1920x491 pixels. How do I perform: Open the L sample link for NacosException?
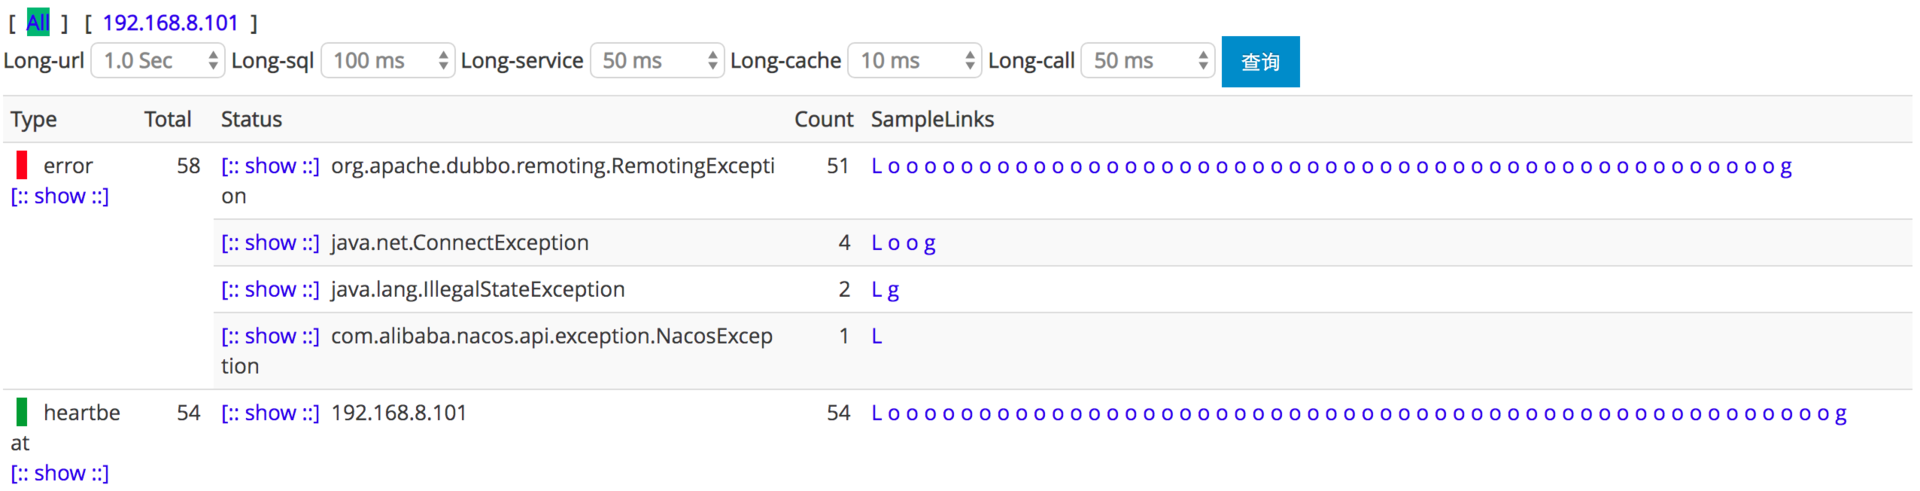(x=877, y=336)
